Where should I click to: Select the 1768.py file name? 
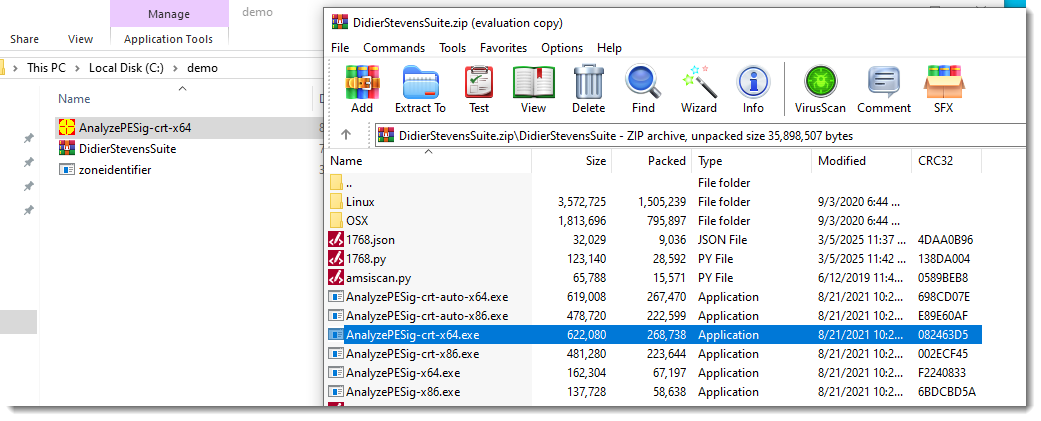[x=368, y=259]
